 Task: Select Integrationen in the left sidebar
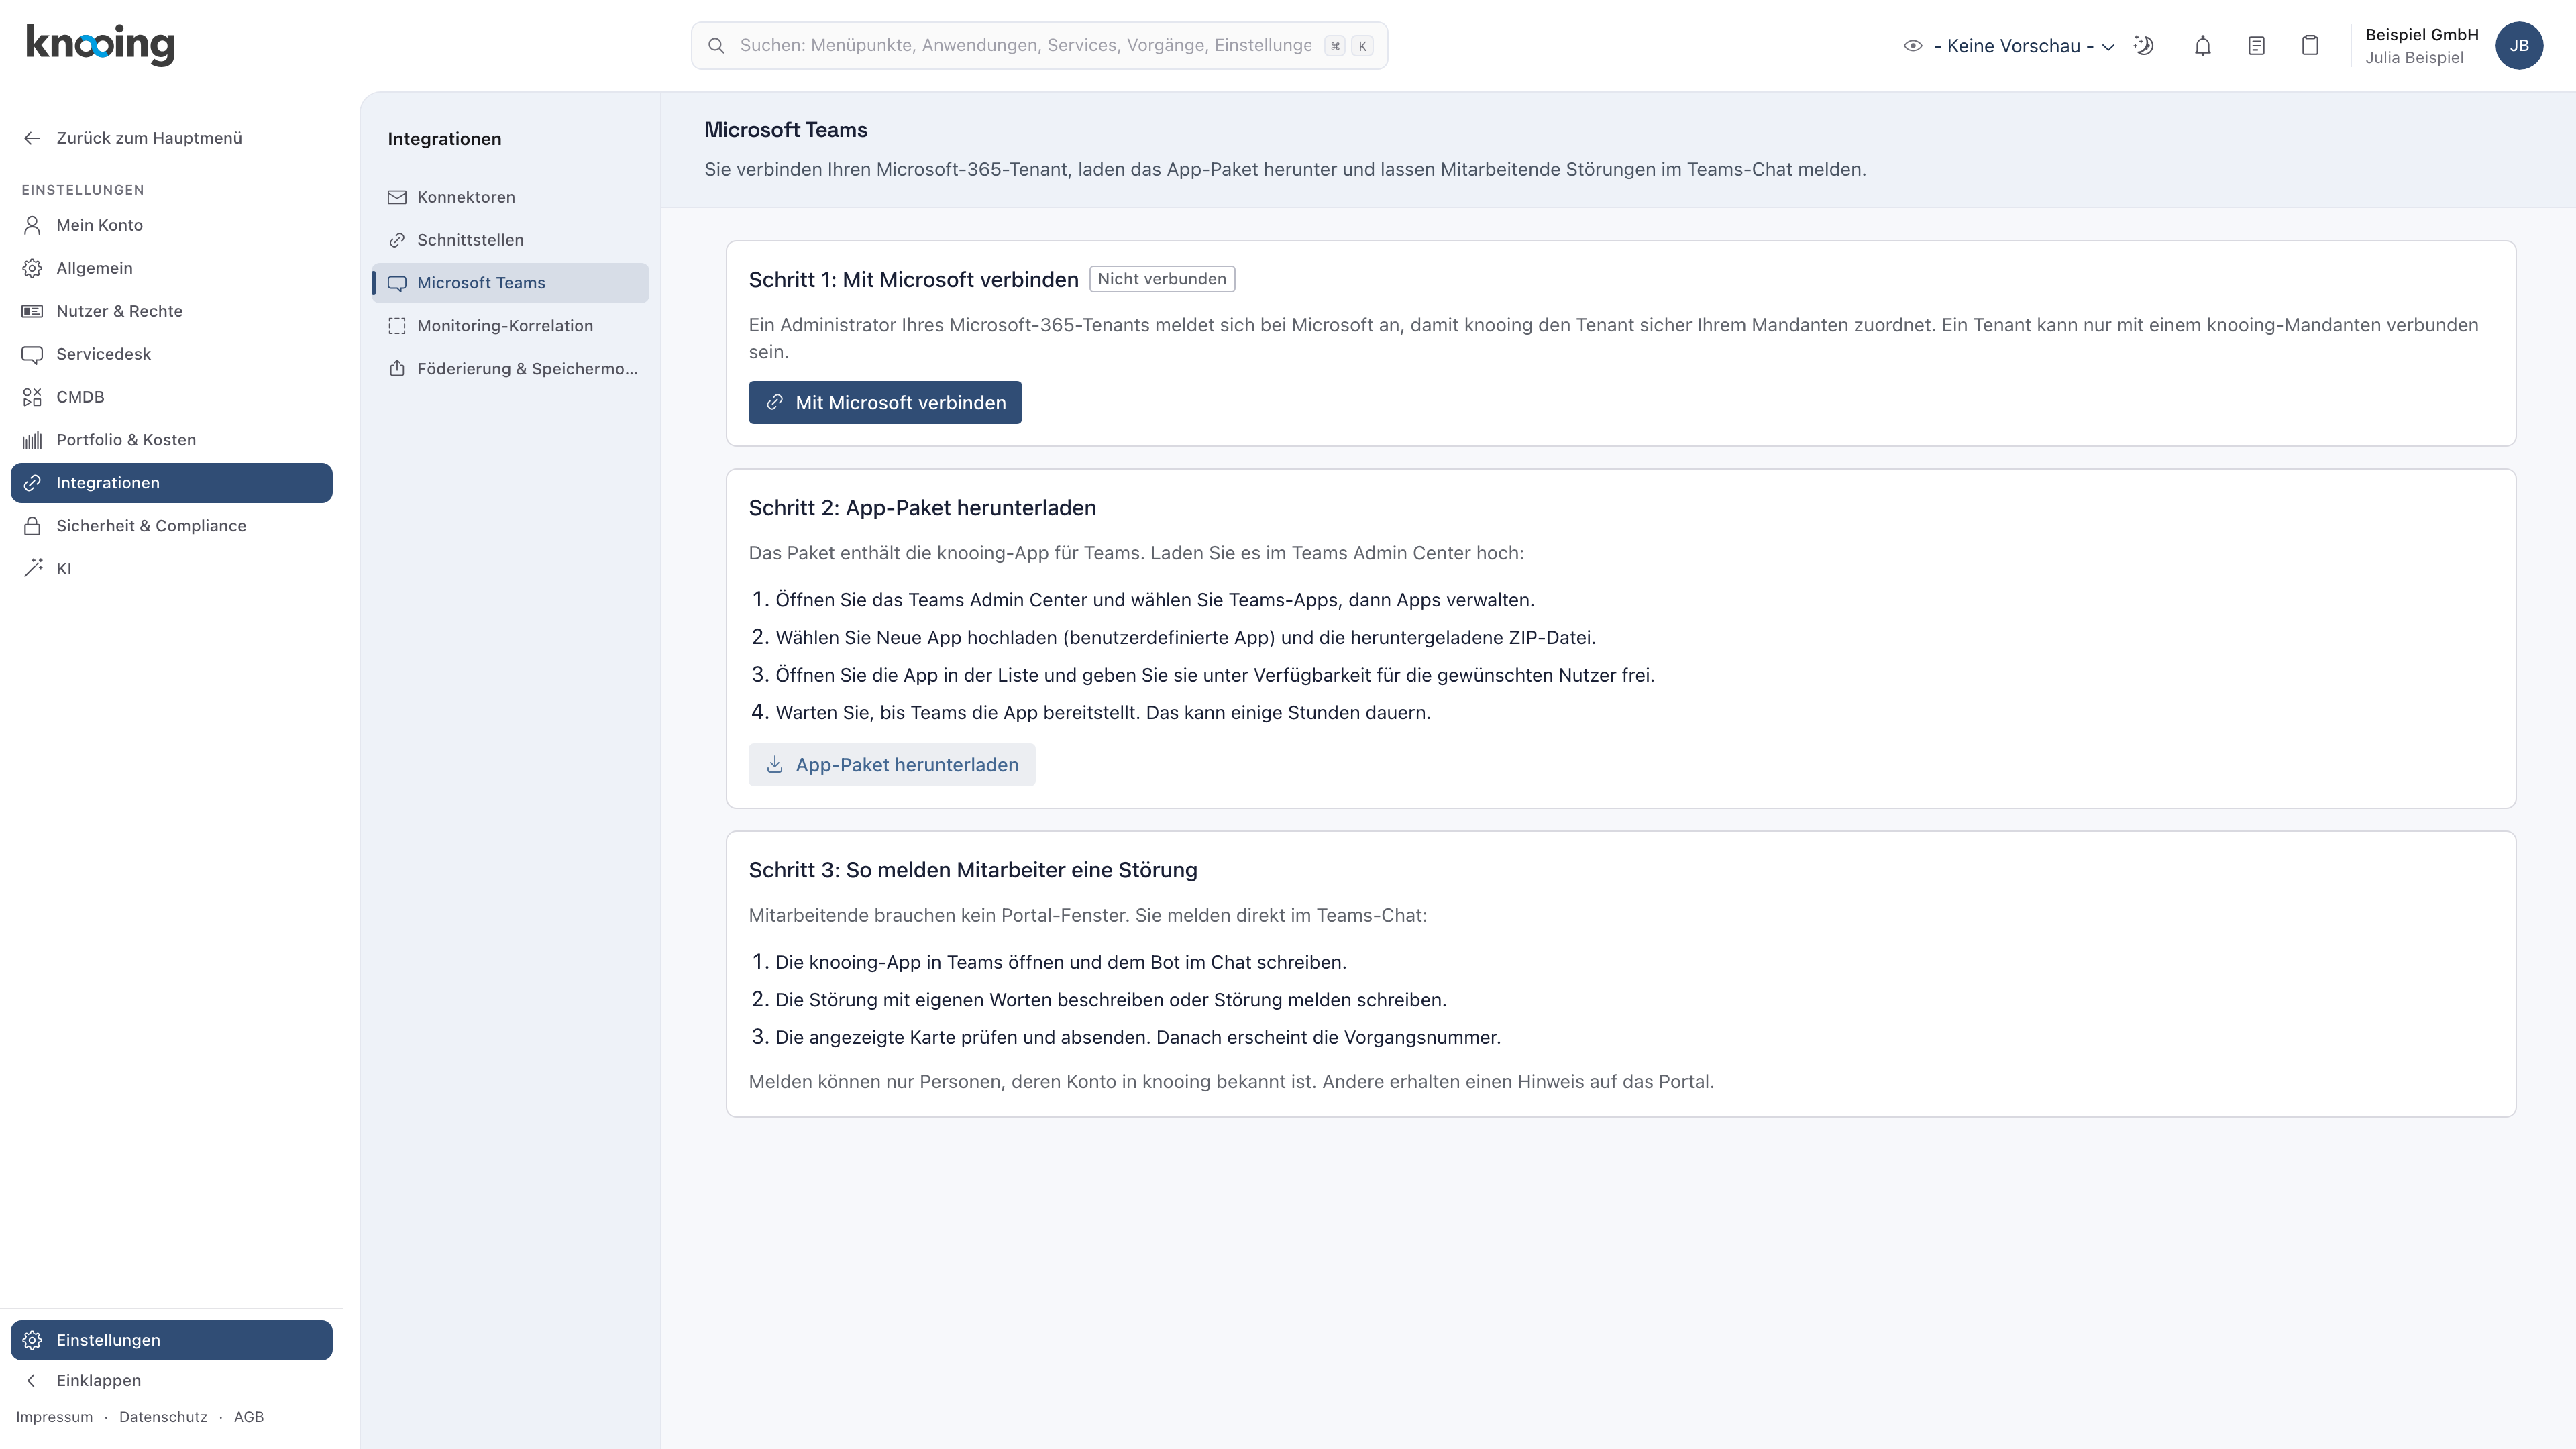point(171,483)
